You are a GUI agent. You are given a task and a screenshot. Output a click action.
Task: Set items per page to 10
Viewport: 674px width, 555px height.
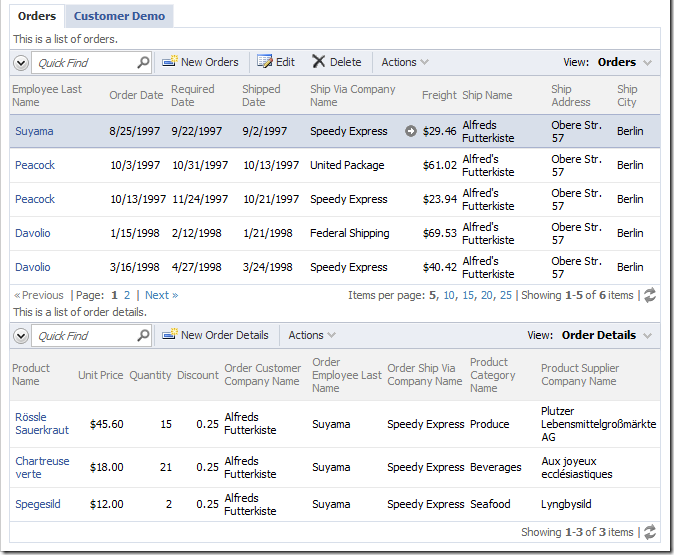(x=449, y=295)
